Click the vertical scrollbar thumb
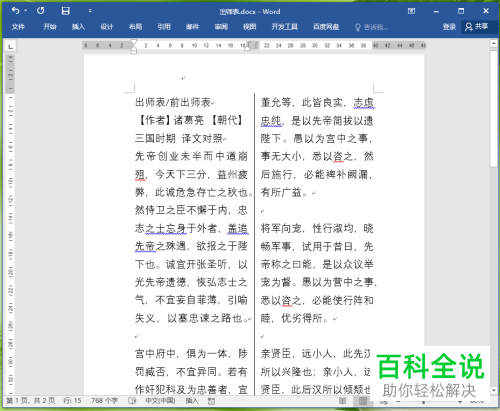500x411 pixels. (494, 108)
